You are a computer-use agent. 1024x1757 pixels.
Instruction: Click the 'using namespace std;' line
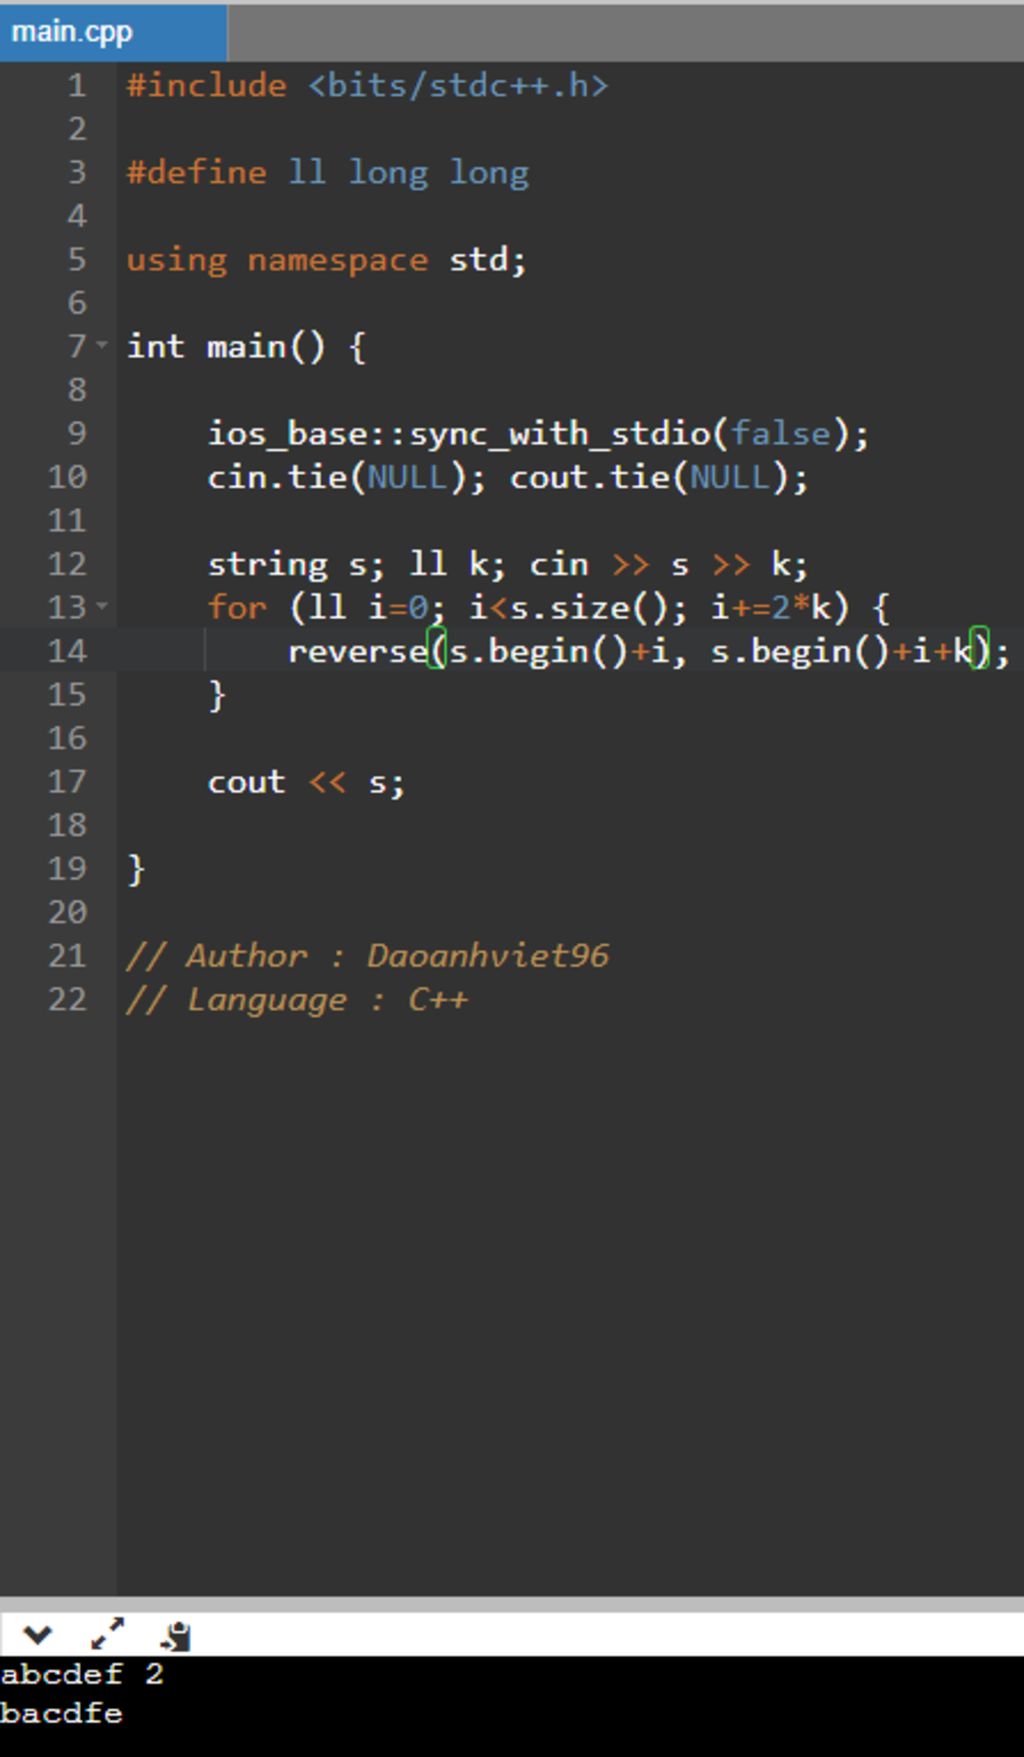(326, 260)
